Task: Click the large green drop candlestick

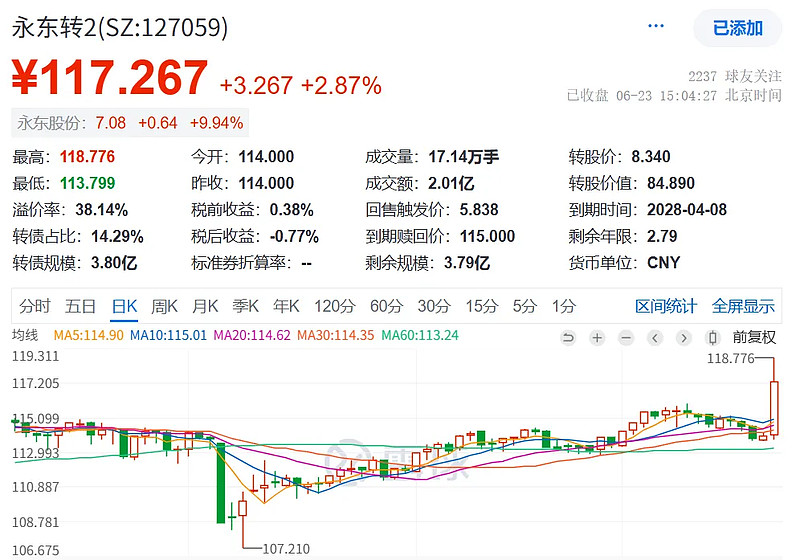Action: 220,482
